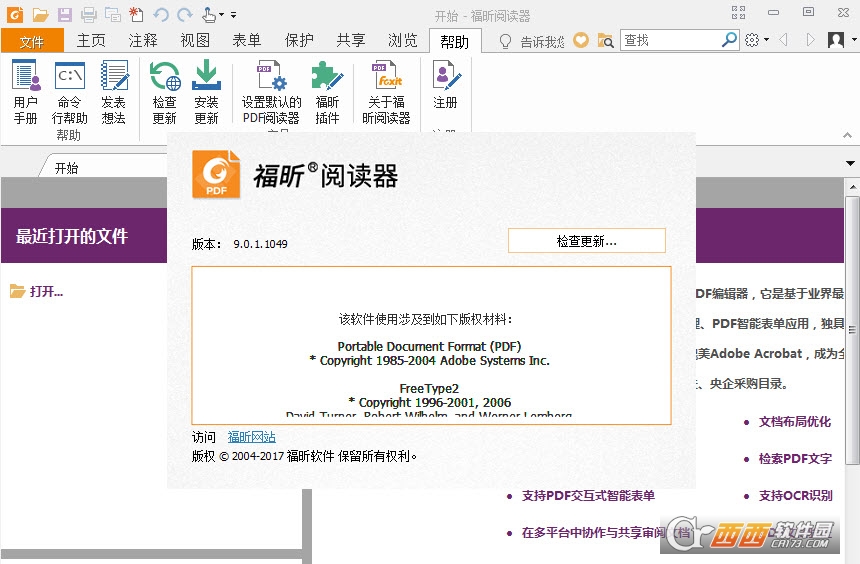
Task: Click 打开... to open a file
Action: pyautogui.click(x=36, y=291)
